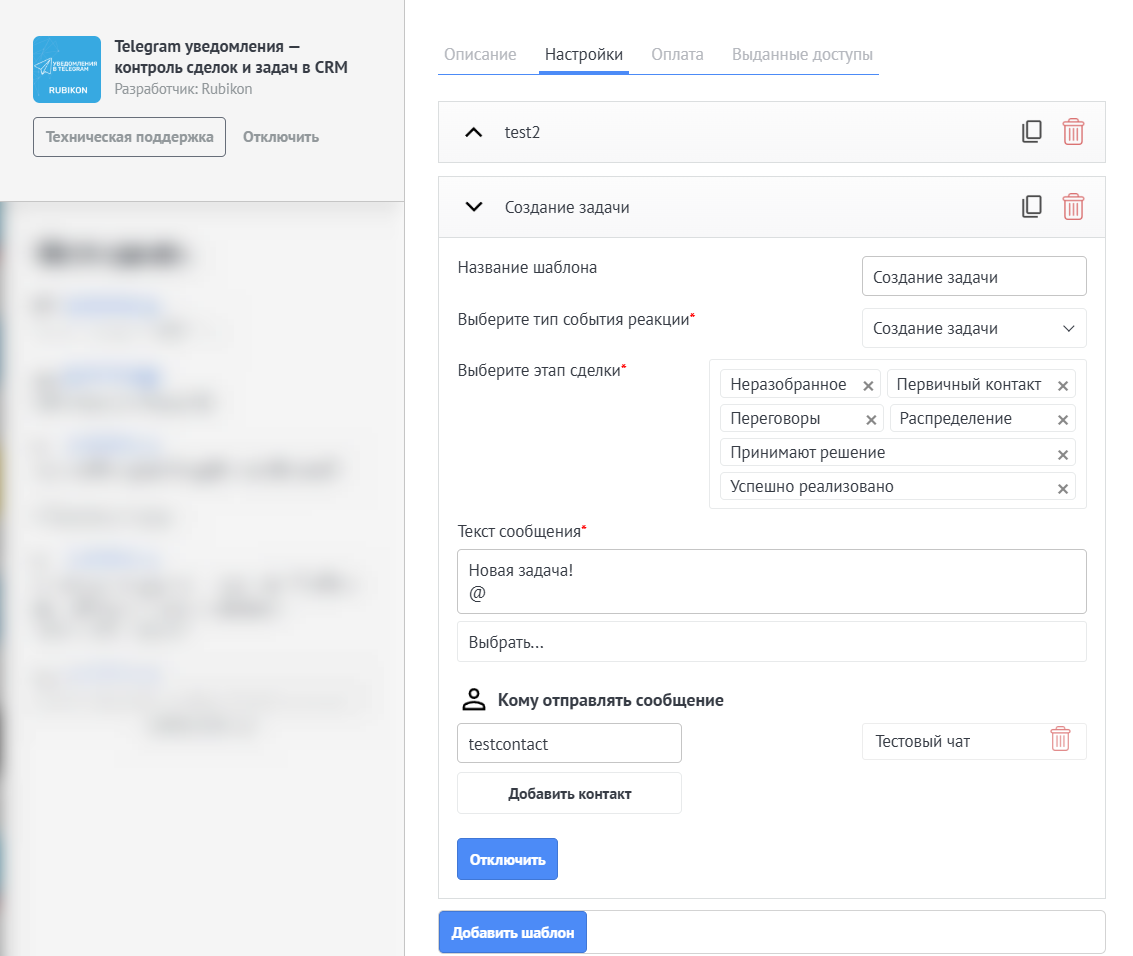The height and width of the screenshot is (956, 1133).
Task: Focus the Текст сообщения text area
Action: tap(772, 582)
